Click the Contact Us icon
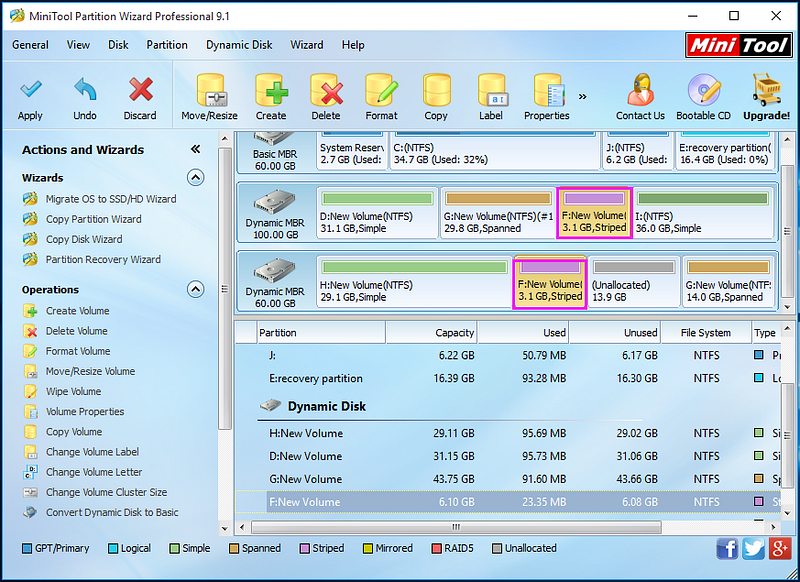 (640, 90)
